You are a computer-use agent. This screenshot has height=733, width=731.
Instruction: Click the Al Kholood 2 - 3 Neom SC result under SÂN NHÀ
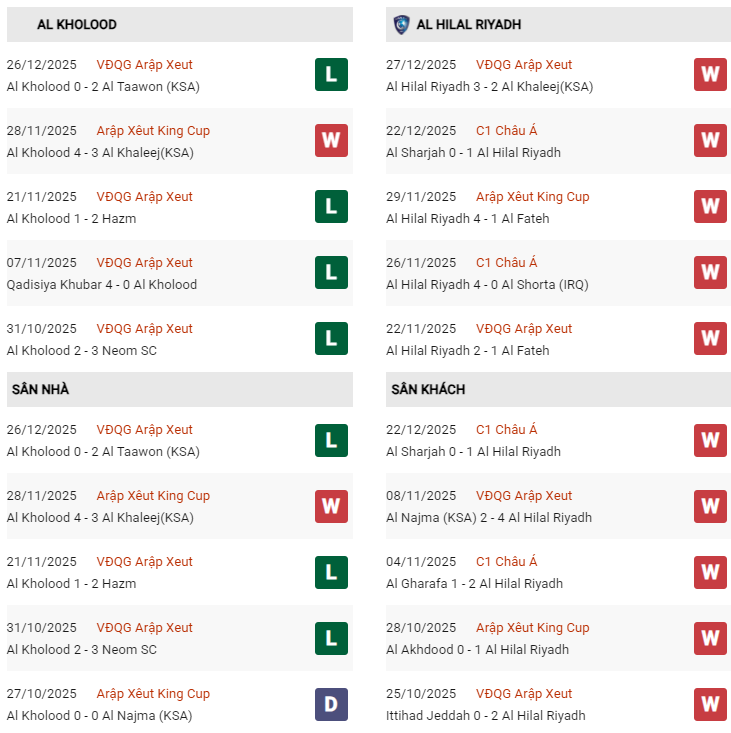[82, 650]
